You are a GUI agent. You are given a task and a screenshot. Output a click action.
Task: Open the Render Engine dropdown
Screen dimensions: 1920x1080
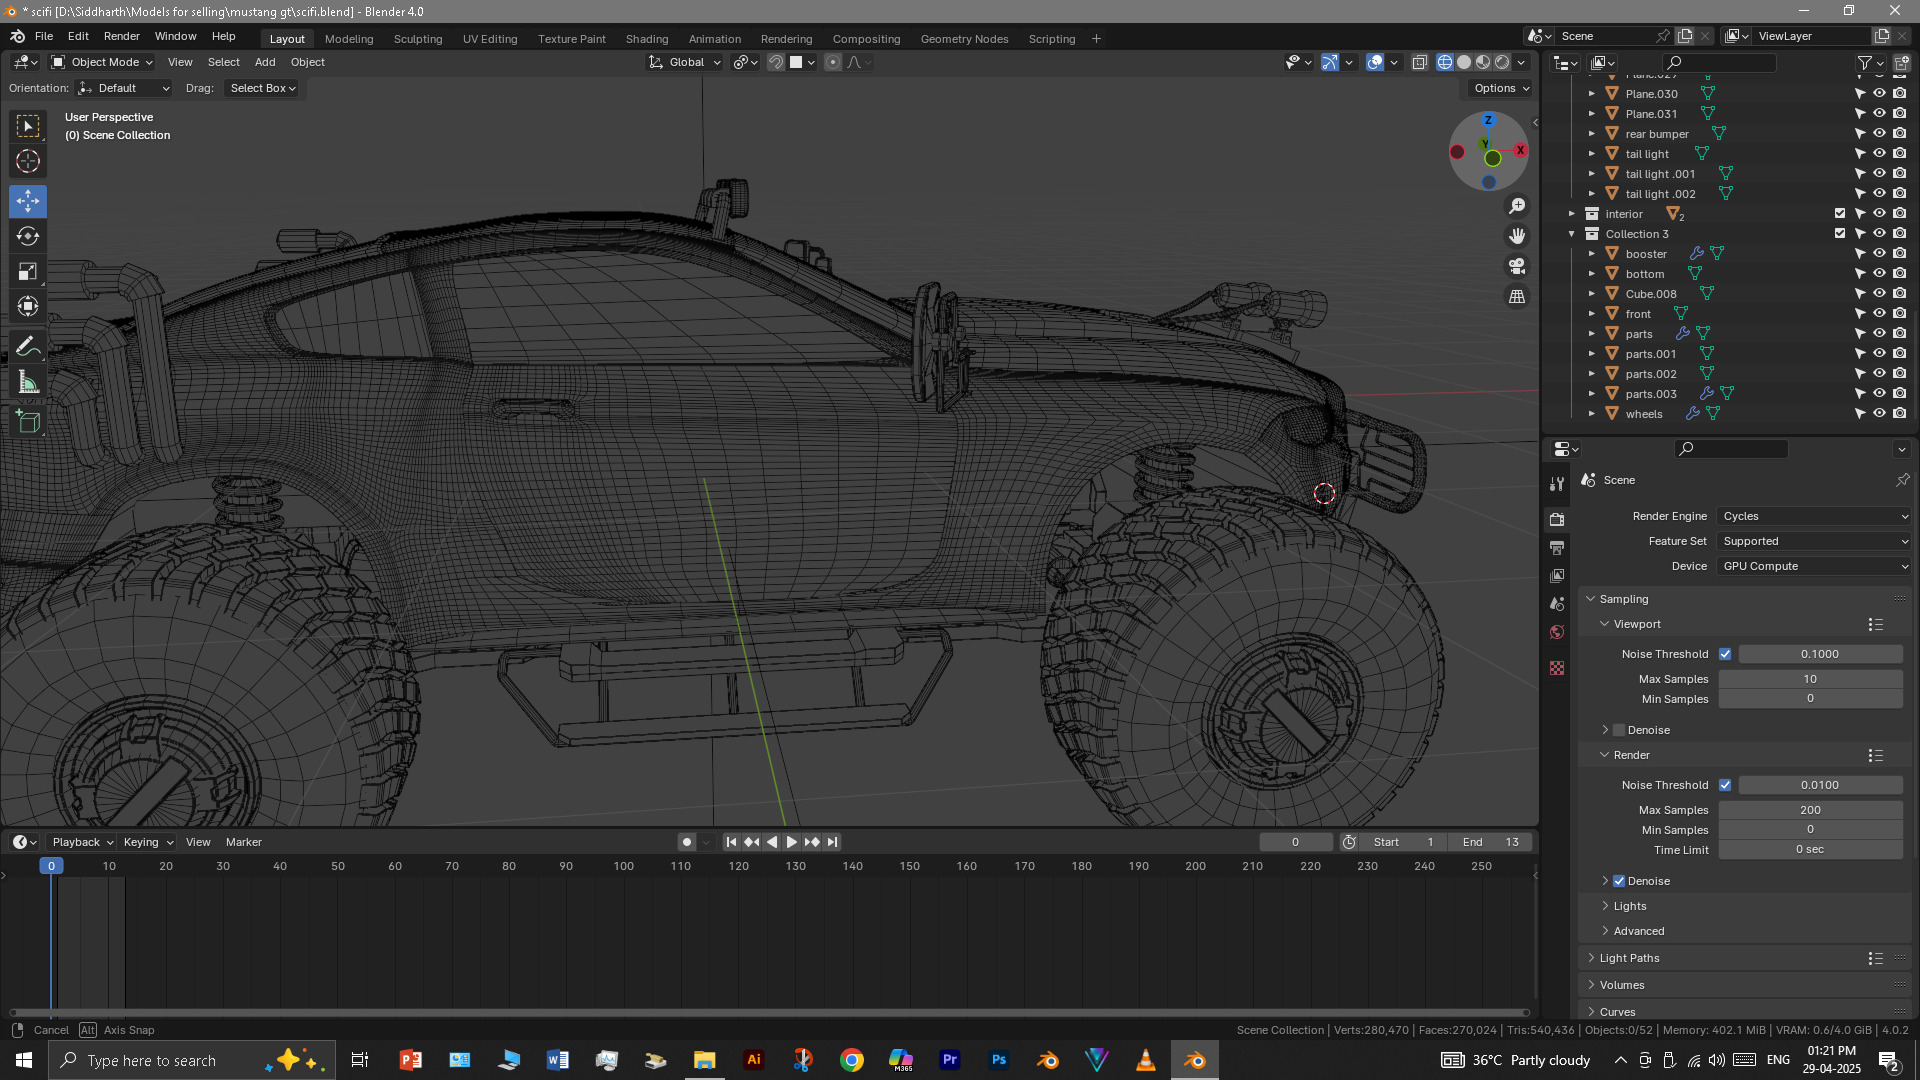click(1814, 516)
